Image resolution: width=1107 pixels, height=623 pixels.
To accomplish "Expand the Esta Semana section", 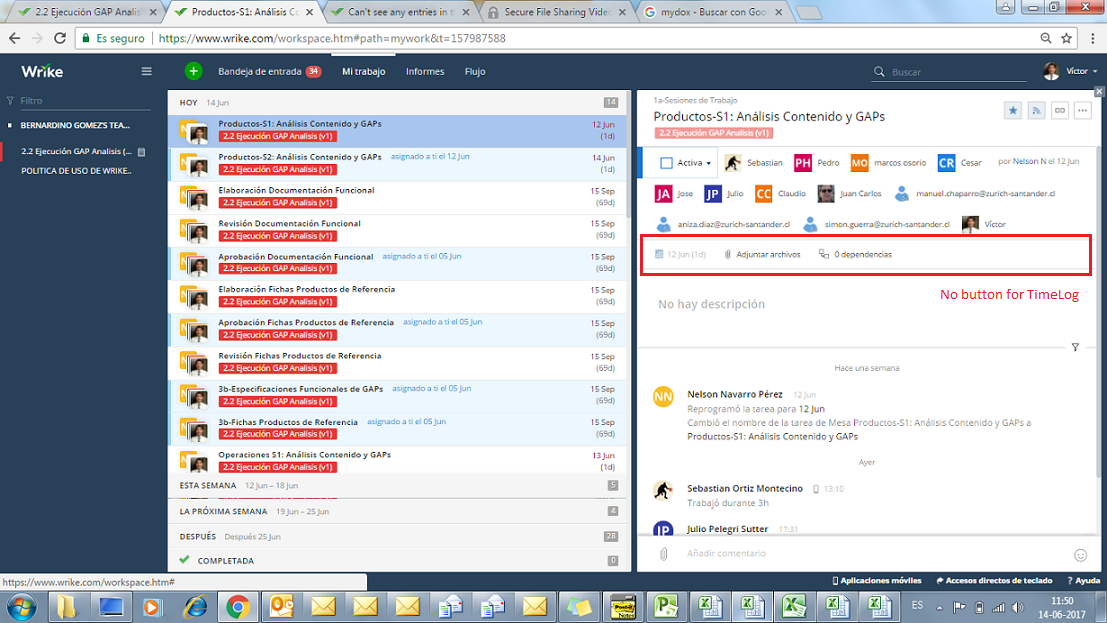I will point(397,485).
